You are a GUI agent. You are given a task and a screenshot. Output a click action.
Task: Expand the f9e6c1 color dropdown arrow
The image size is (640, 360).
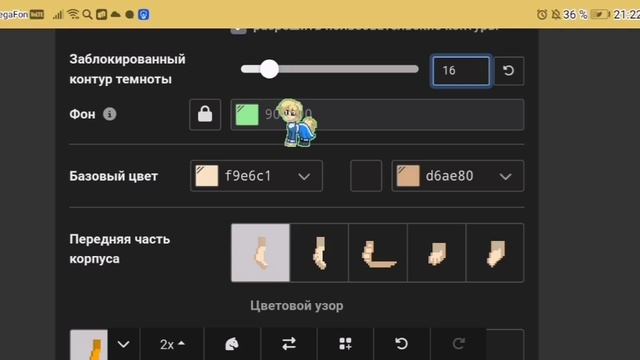(304, 176)
